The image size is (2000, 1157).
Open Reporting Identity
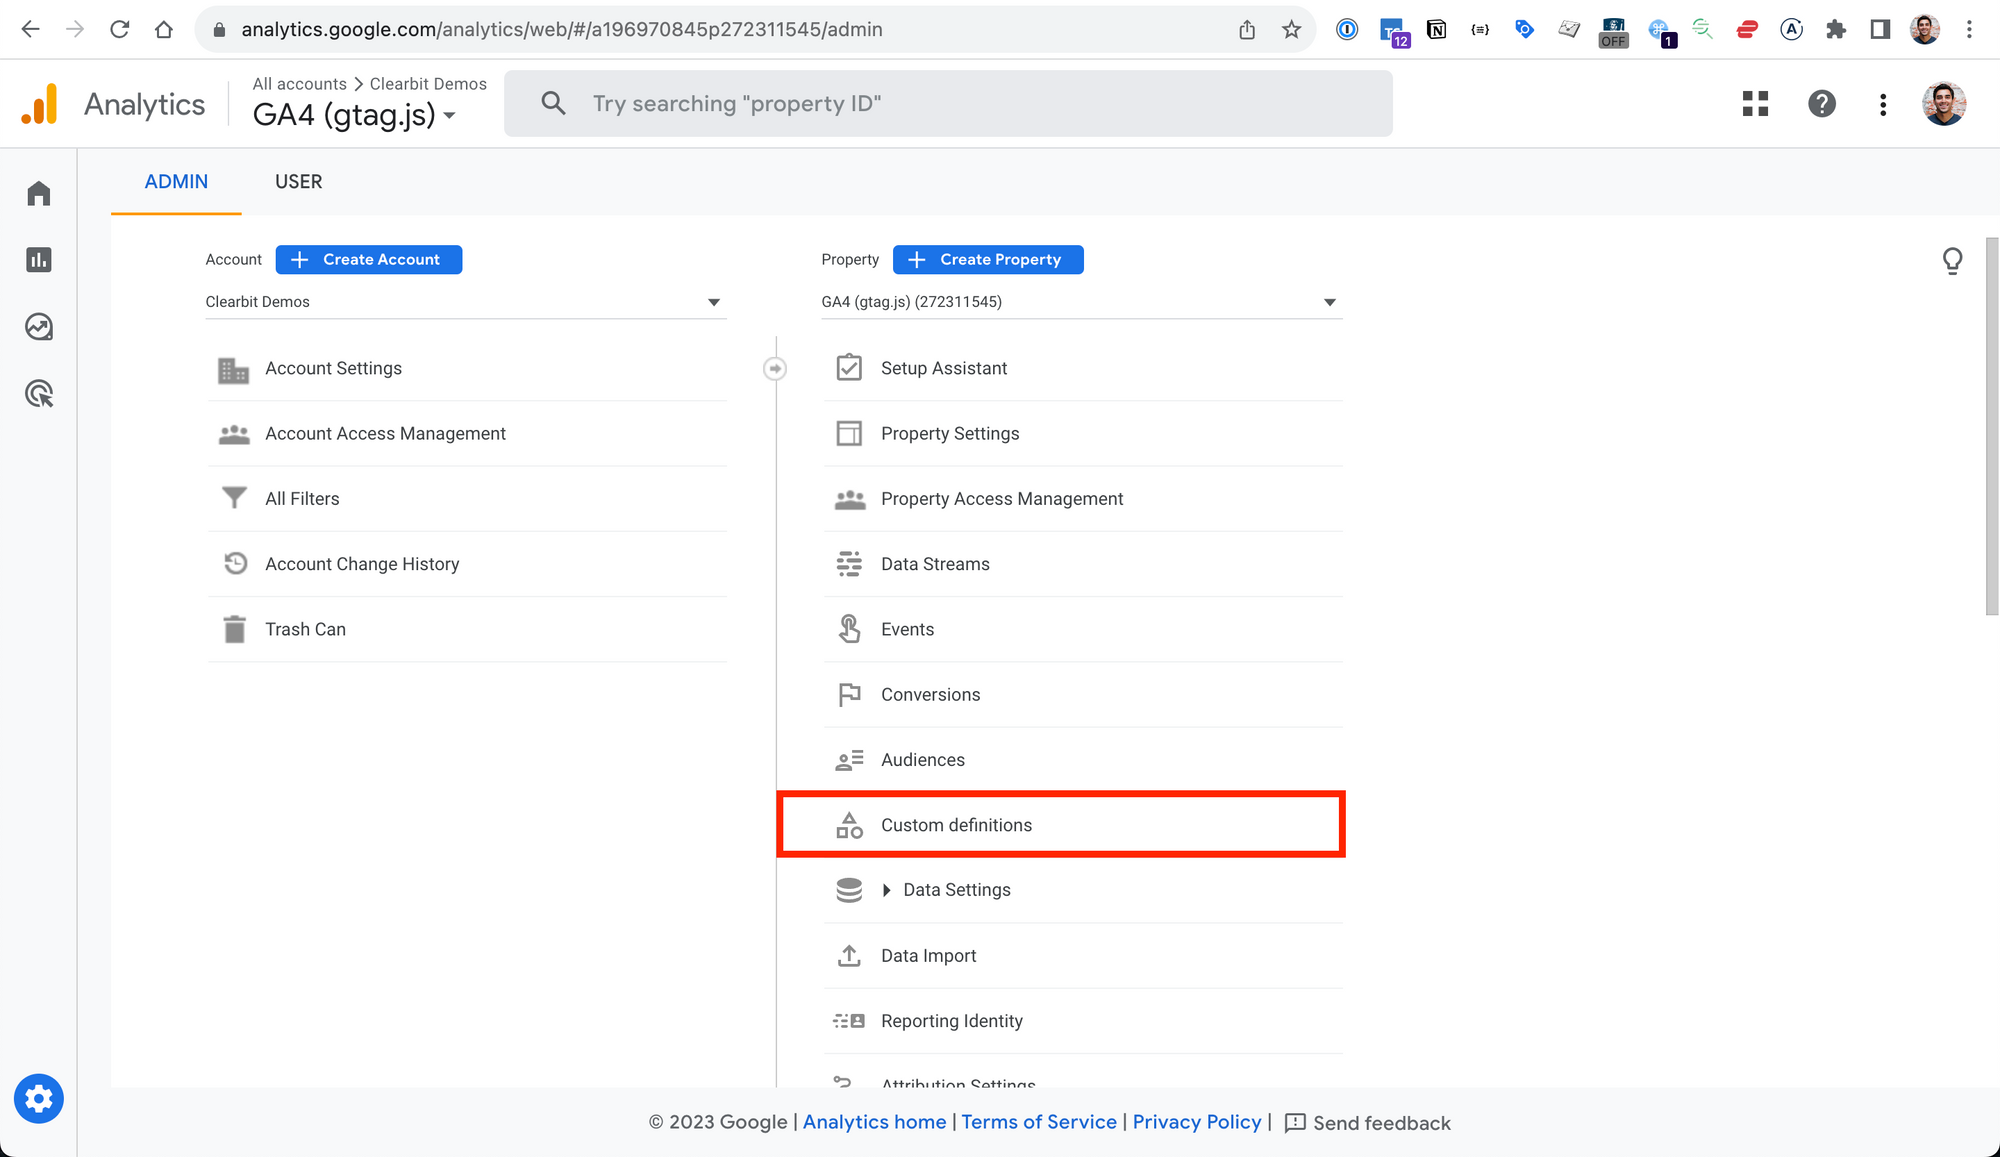click(1083, 1021)
